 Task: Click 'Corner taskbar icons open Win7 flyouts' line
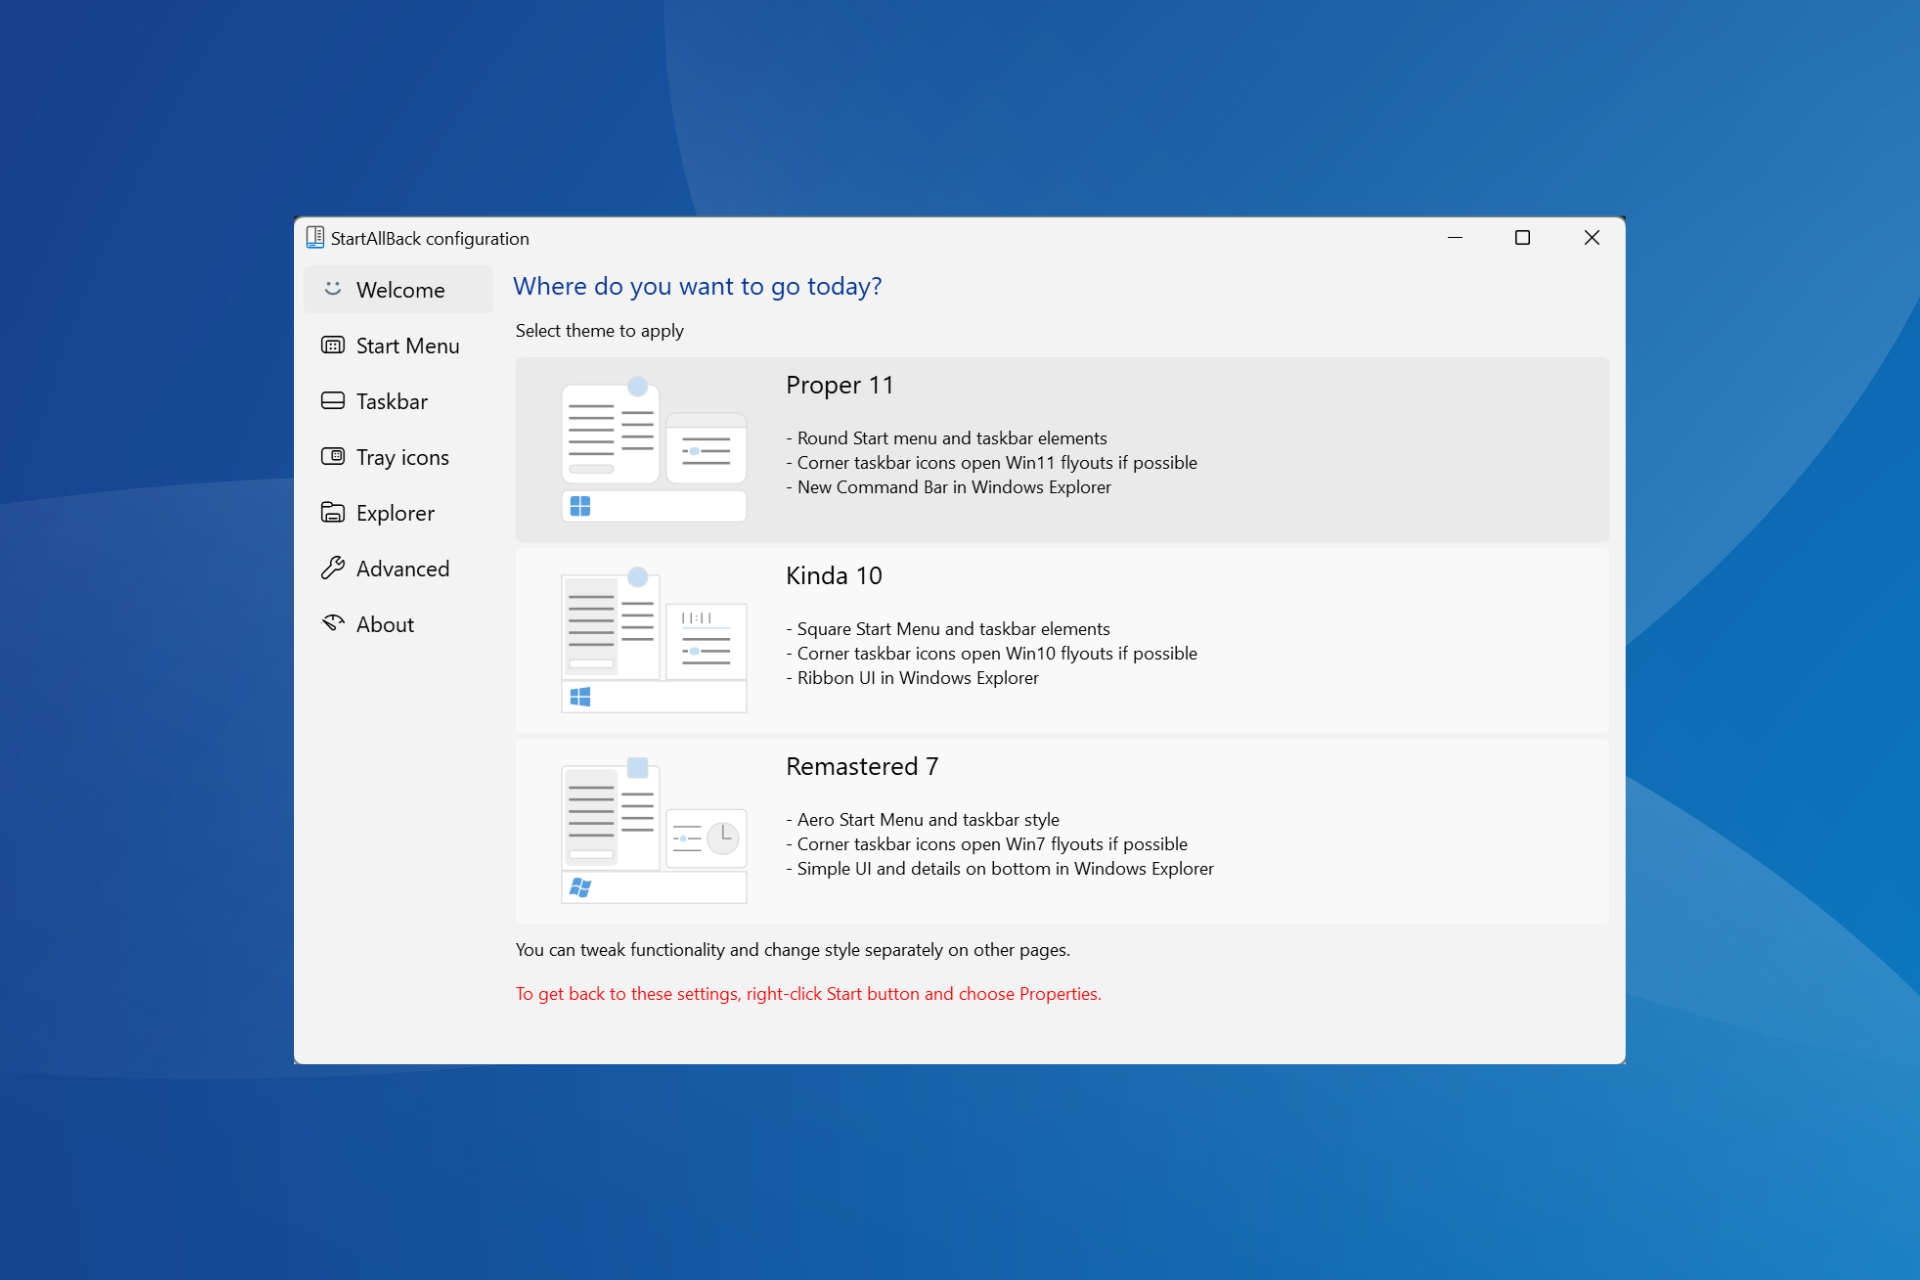987,844
